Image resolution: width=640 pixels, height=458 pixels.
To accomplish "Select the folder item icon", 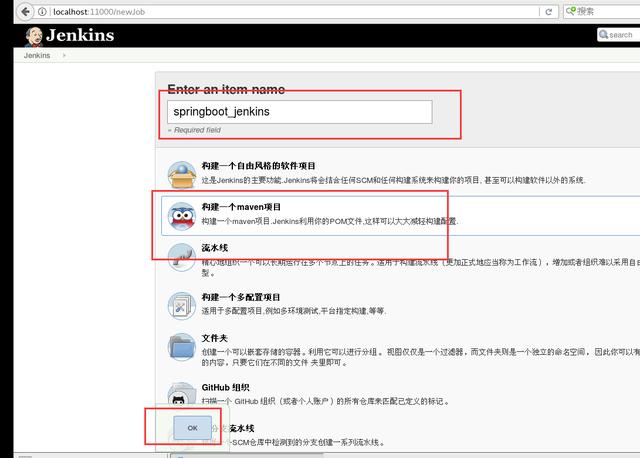I will 182,347.
